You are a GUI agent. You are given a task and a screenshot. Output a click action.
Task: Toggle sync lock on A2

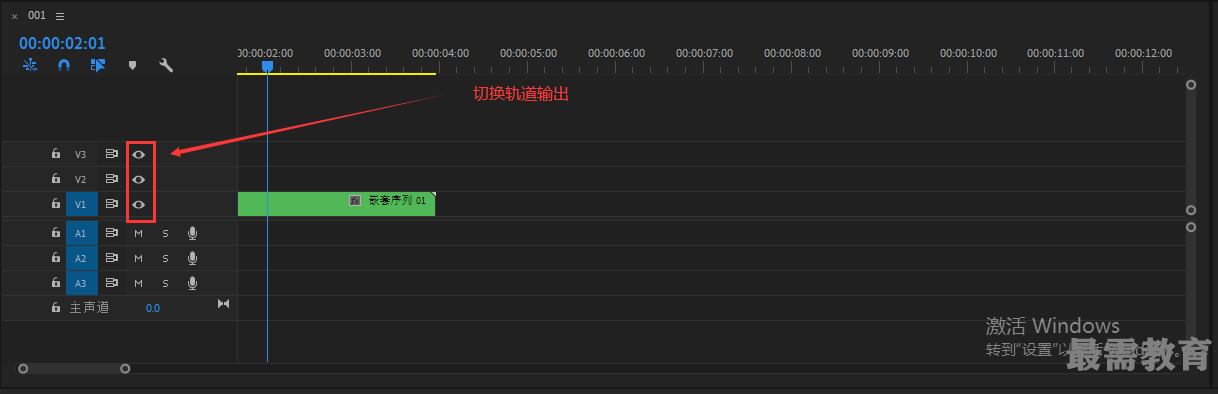(112, 258)
